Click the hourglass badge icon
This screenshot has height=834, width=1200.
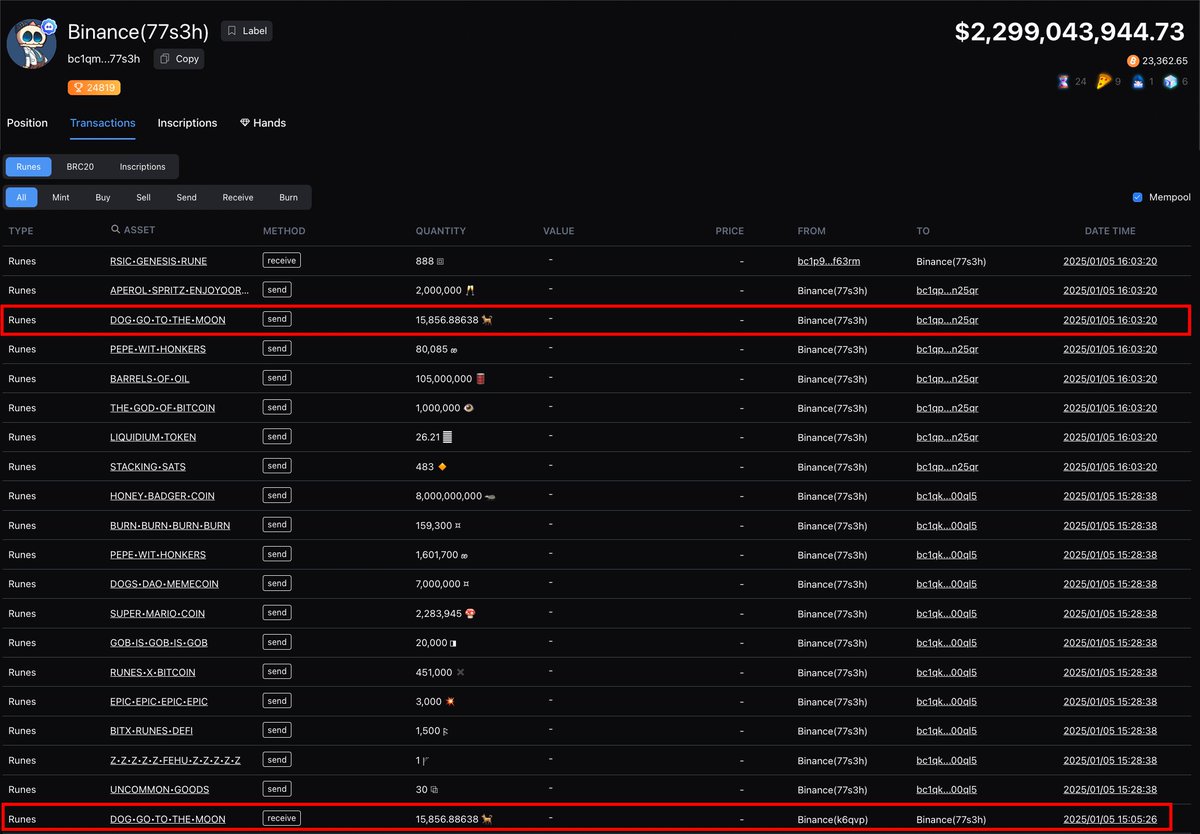pos(1063,82)
